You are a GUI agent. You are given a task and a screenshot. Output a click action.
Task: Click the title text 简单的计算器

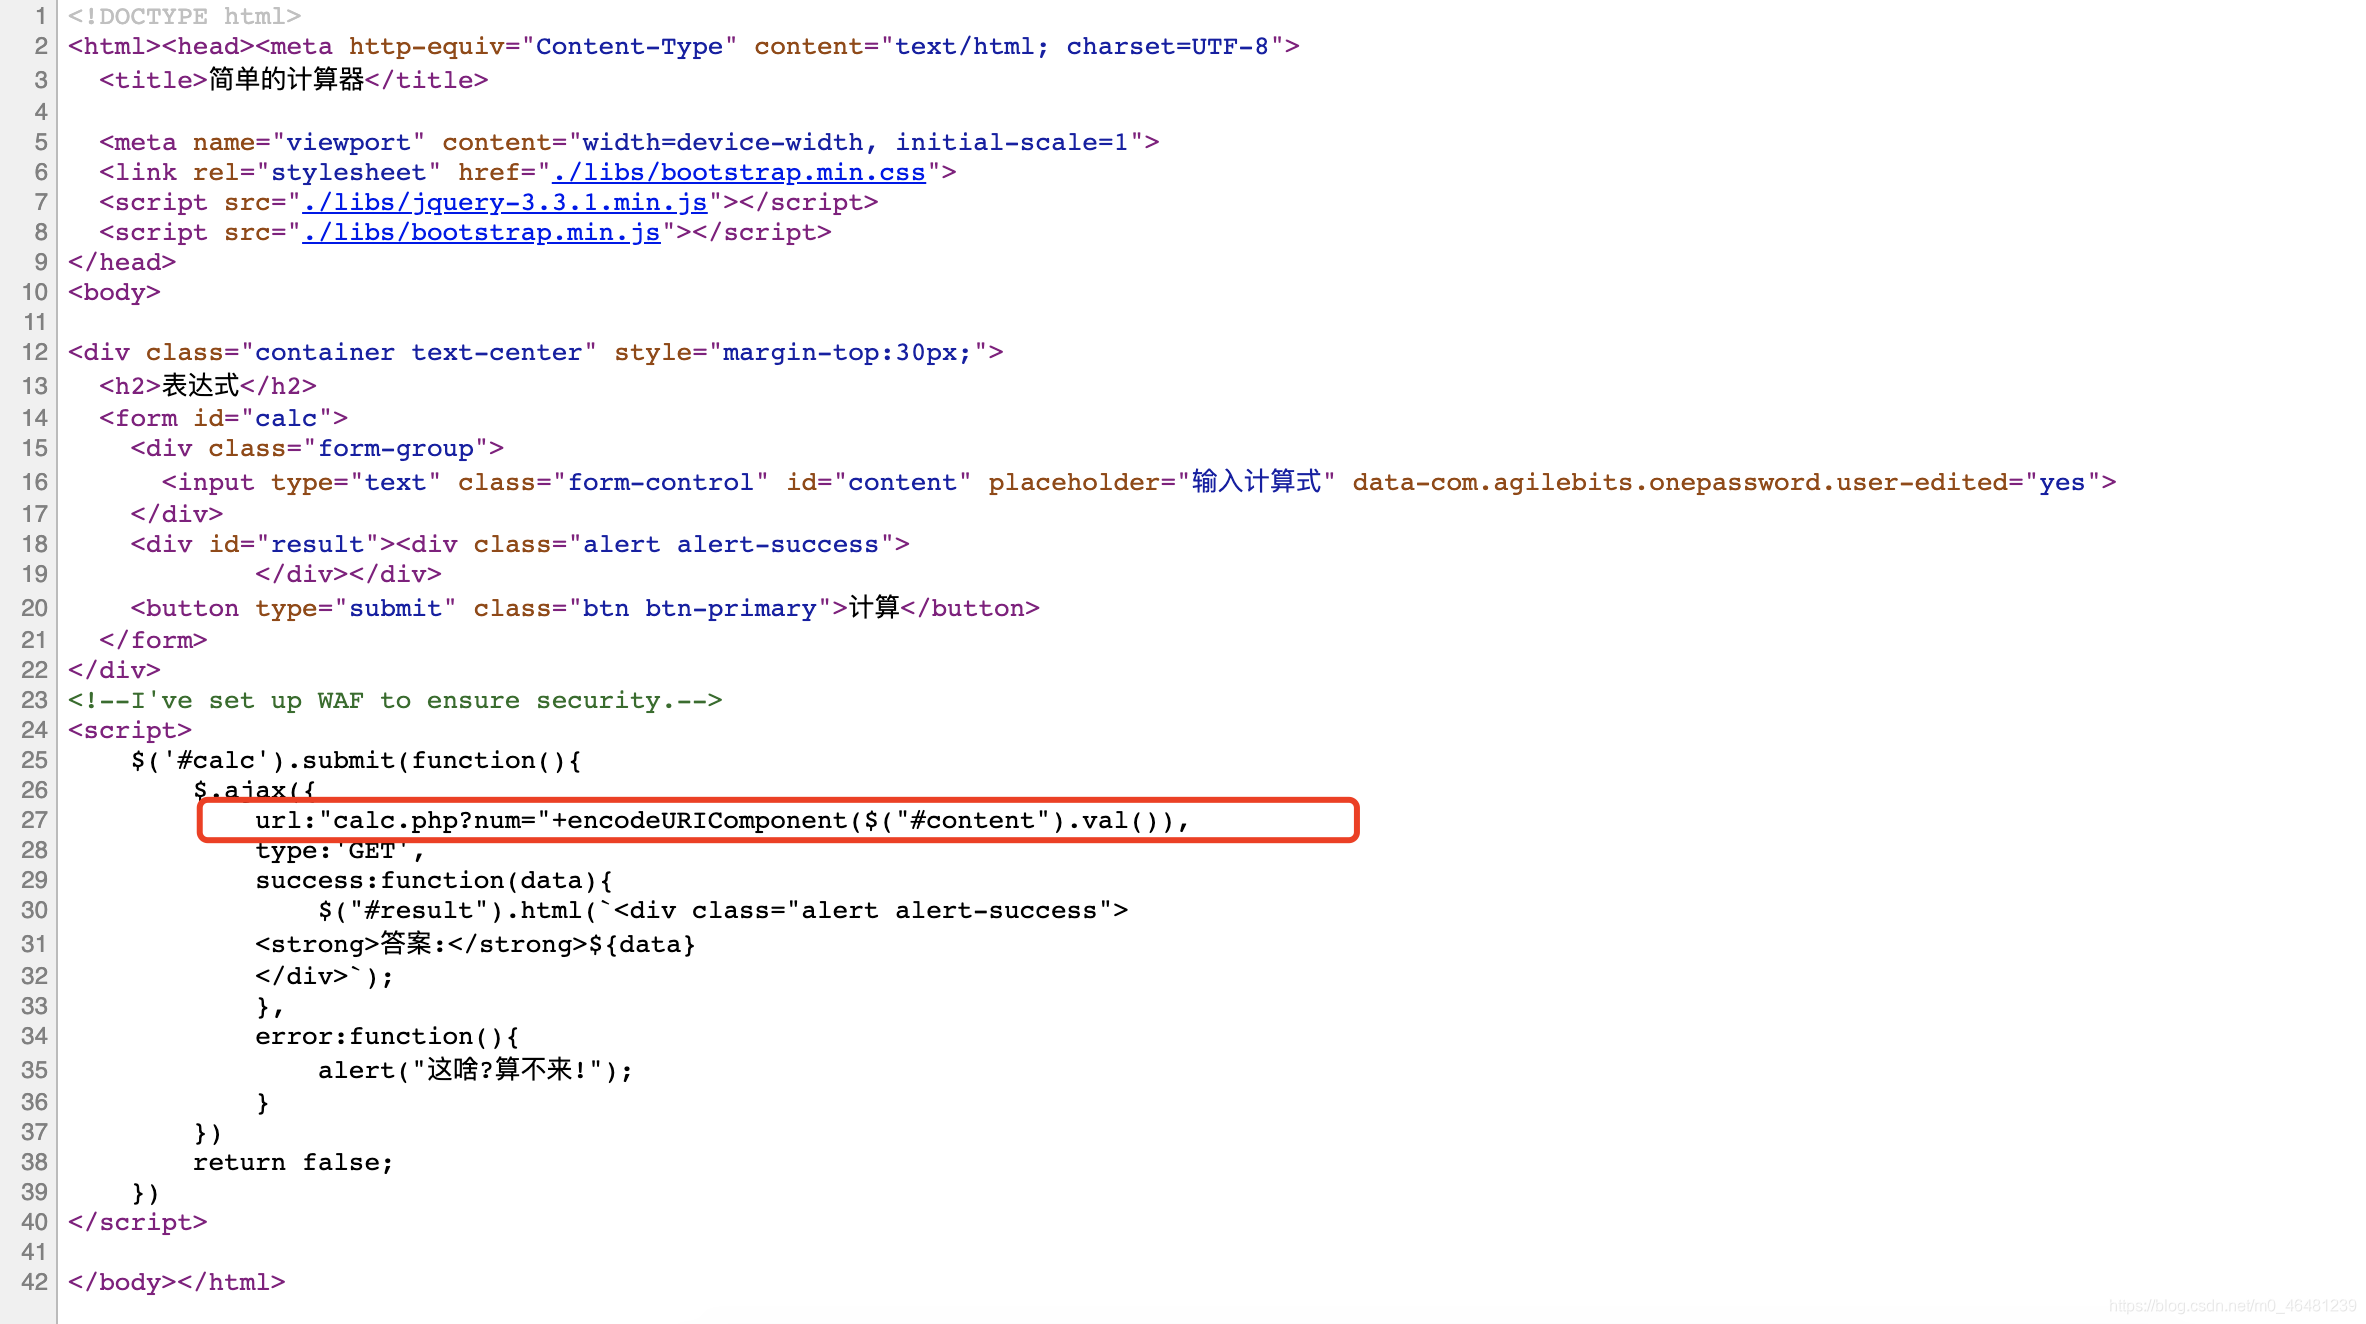[286, 80]
